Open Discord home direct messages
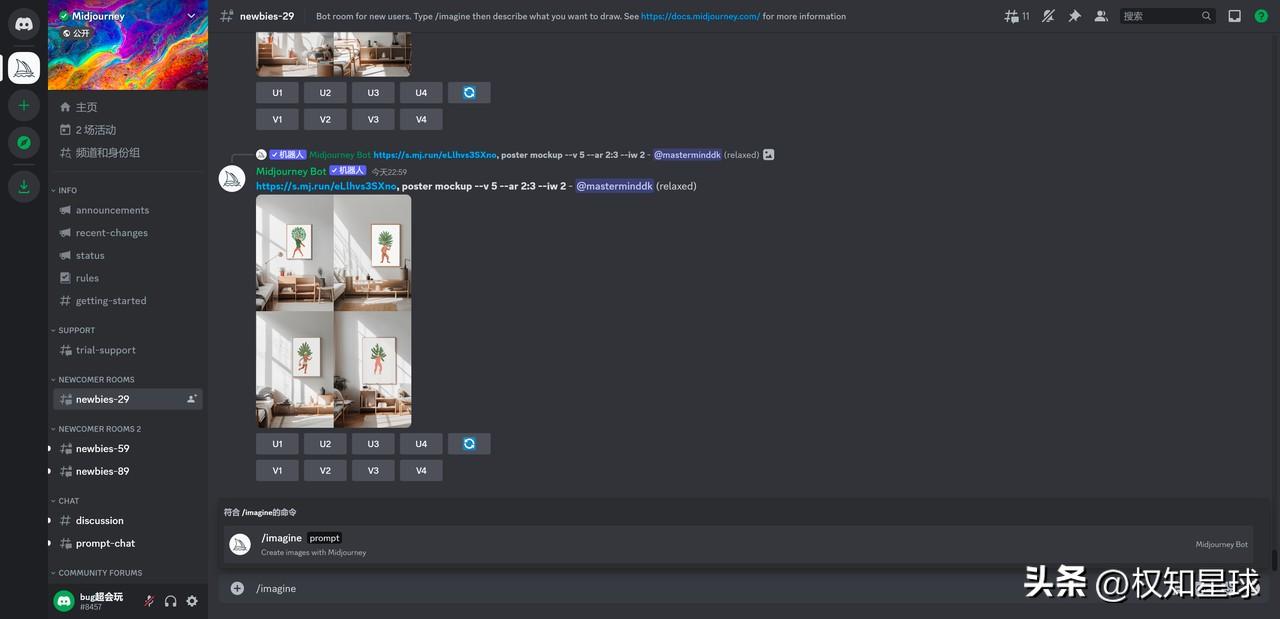This screenshot has height=619, width=1280. point(24,23)
